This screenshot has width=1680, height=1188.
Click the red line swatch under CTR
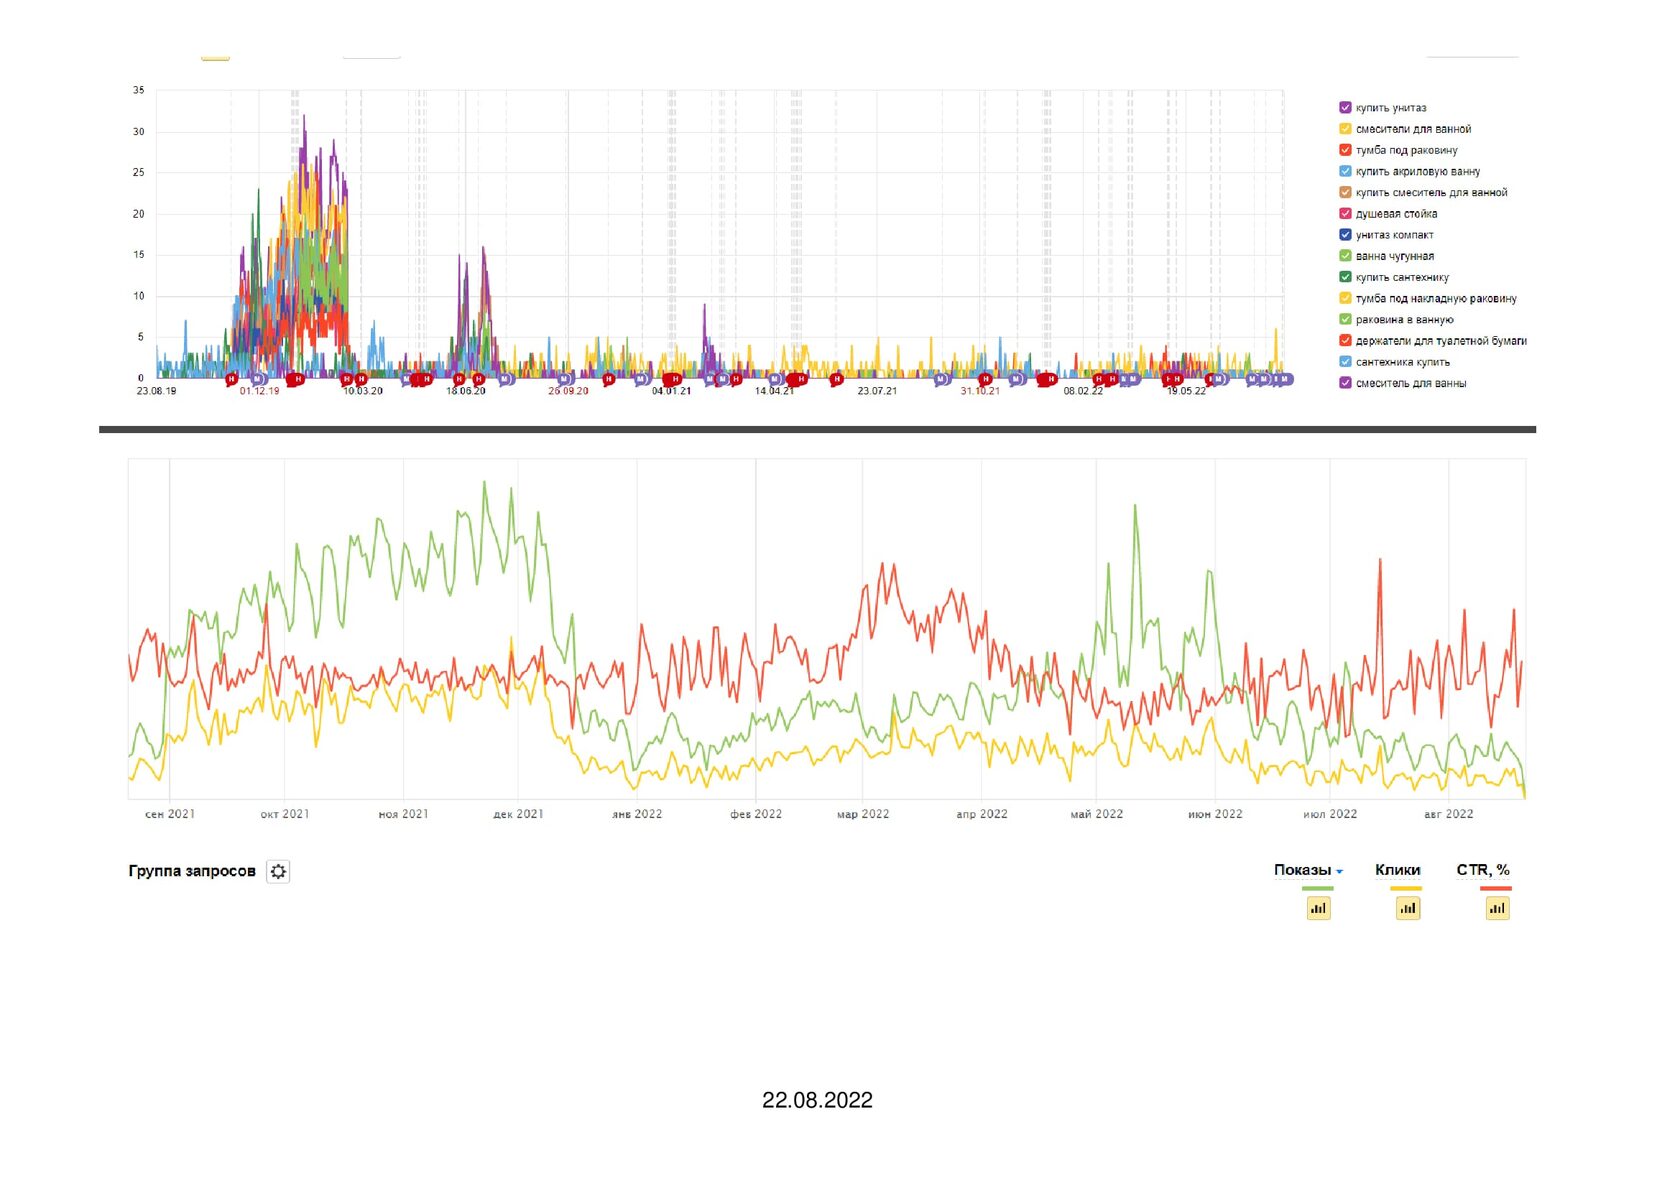tap(1496, 888)
